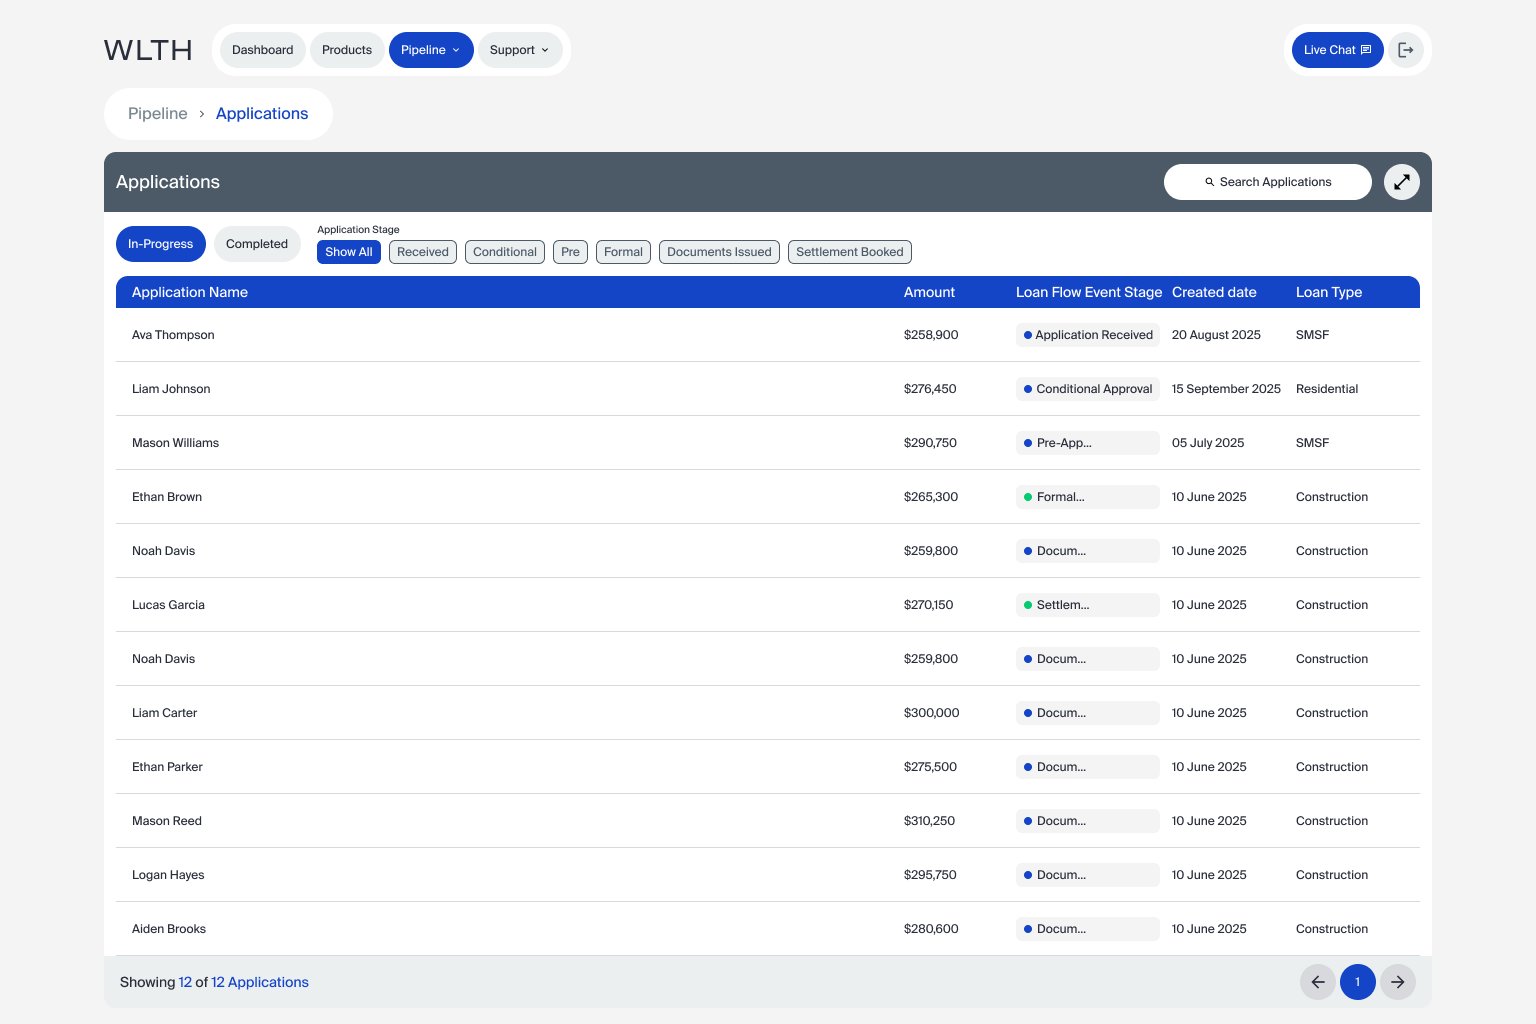Click the Created date column header

click(x=1214, y=292)
